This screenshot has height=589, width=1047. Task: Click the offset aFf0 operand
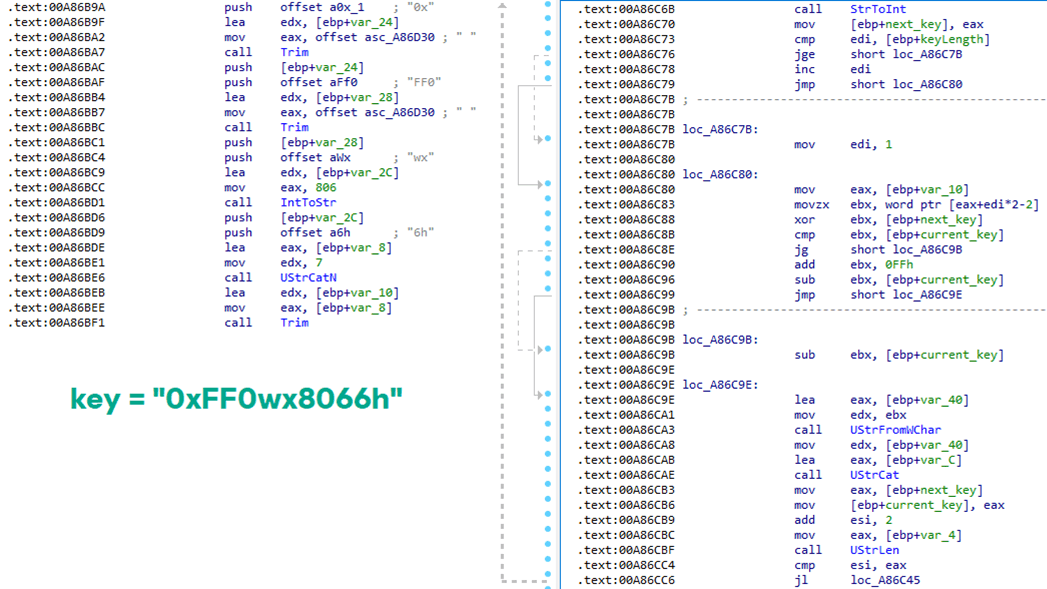coord(319,82)
